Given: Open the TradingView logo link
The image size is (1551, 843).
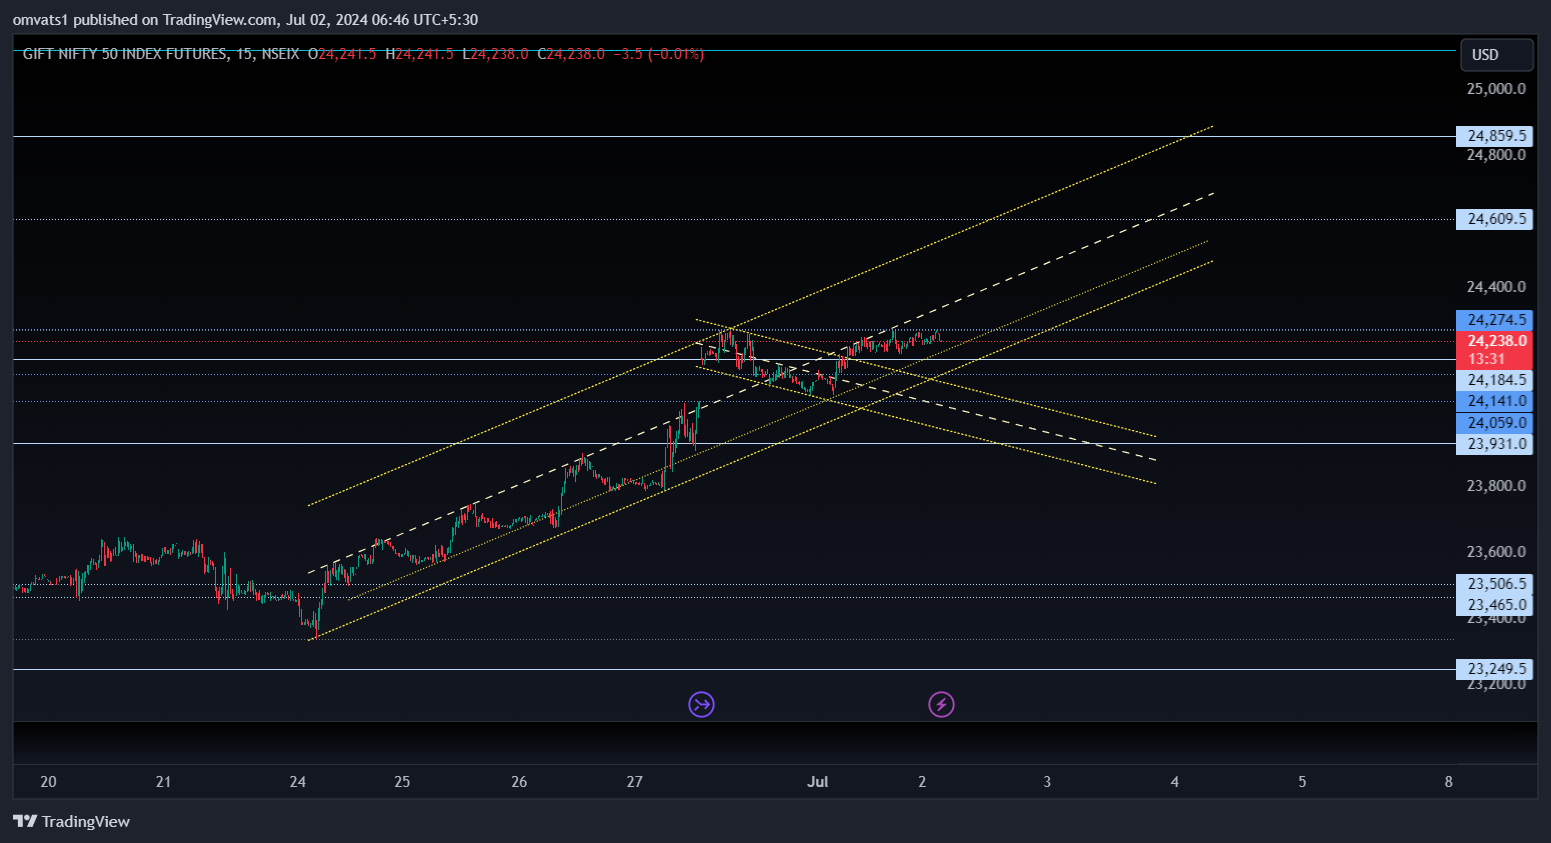Looking at the screenshot, I should [x=71, y=822].
